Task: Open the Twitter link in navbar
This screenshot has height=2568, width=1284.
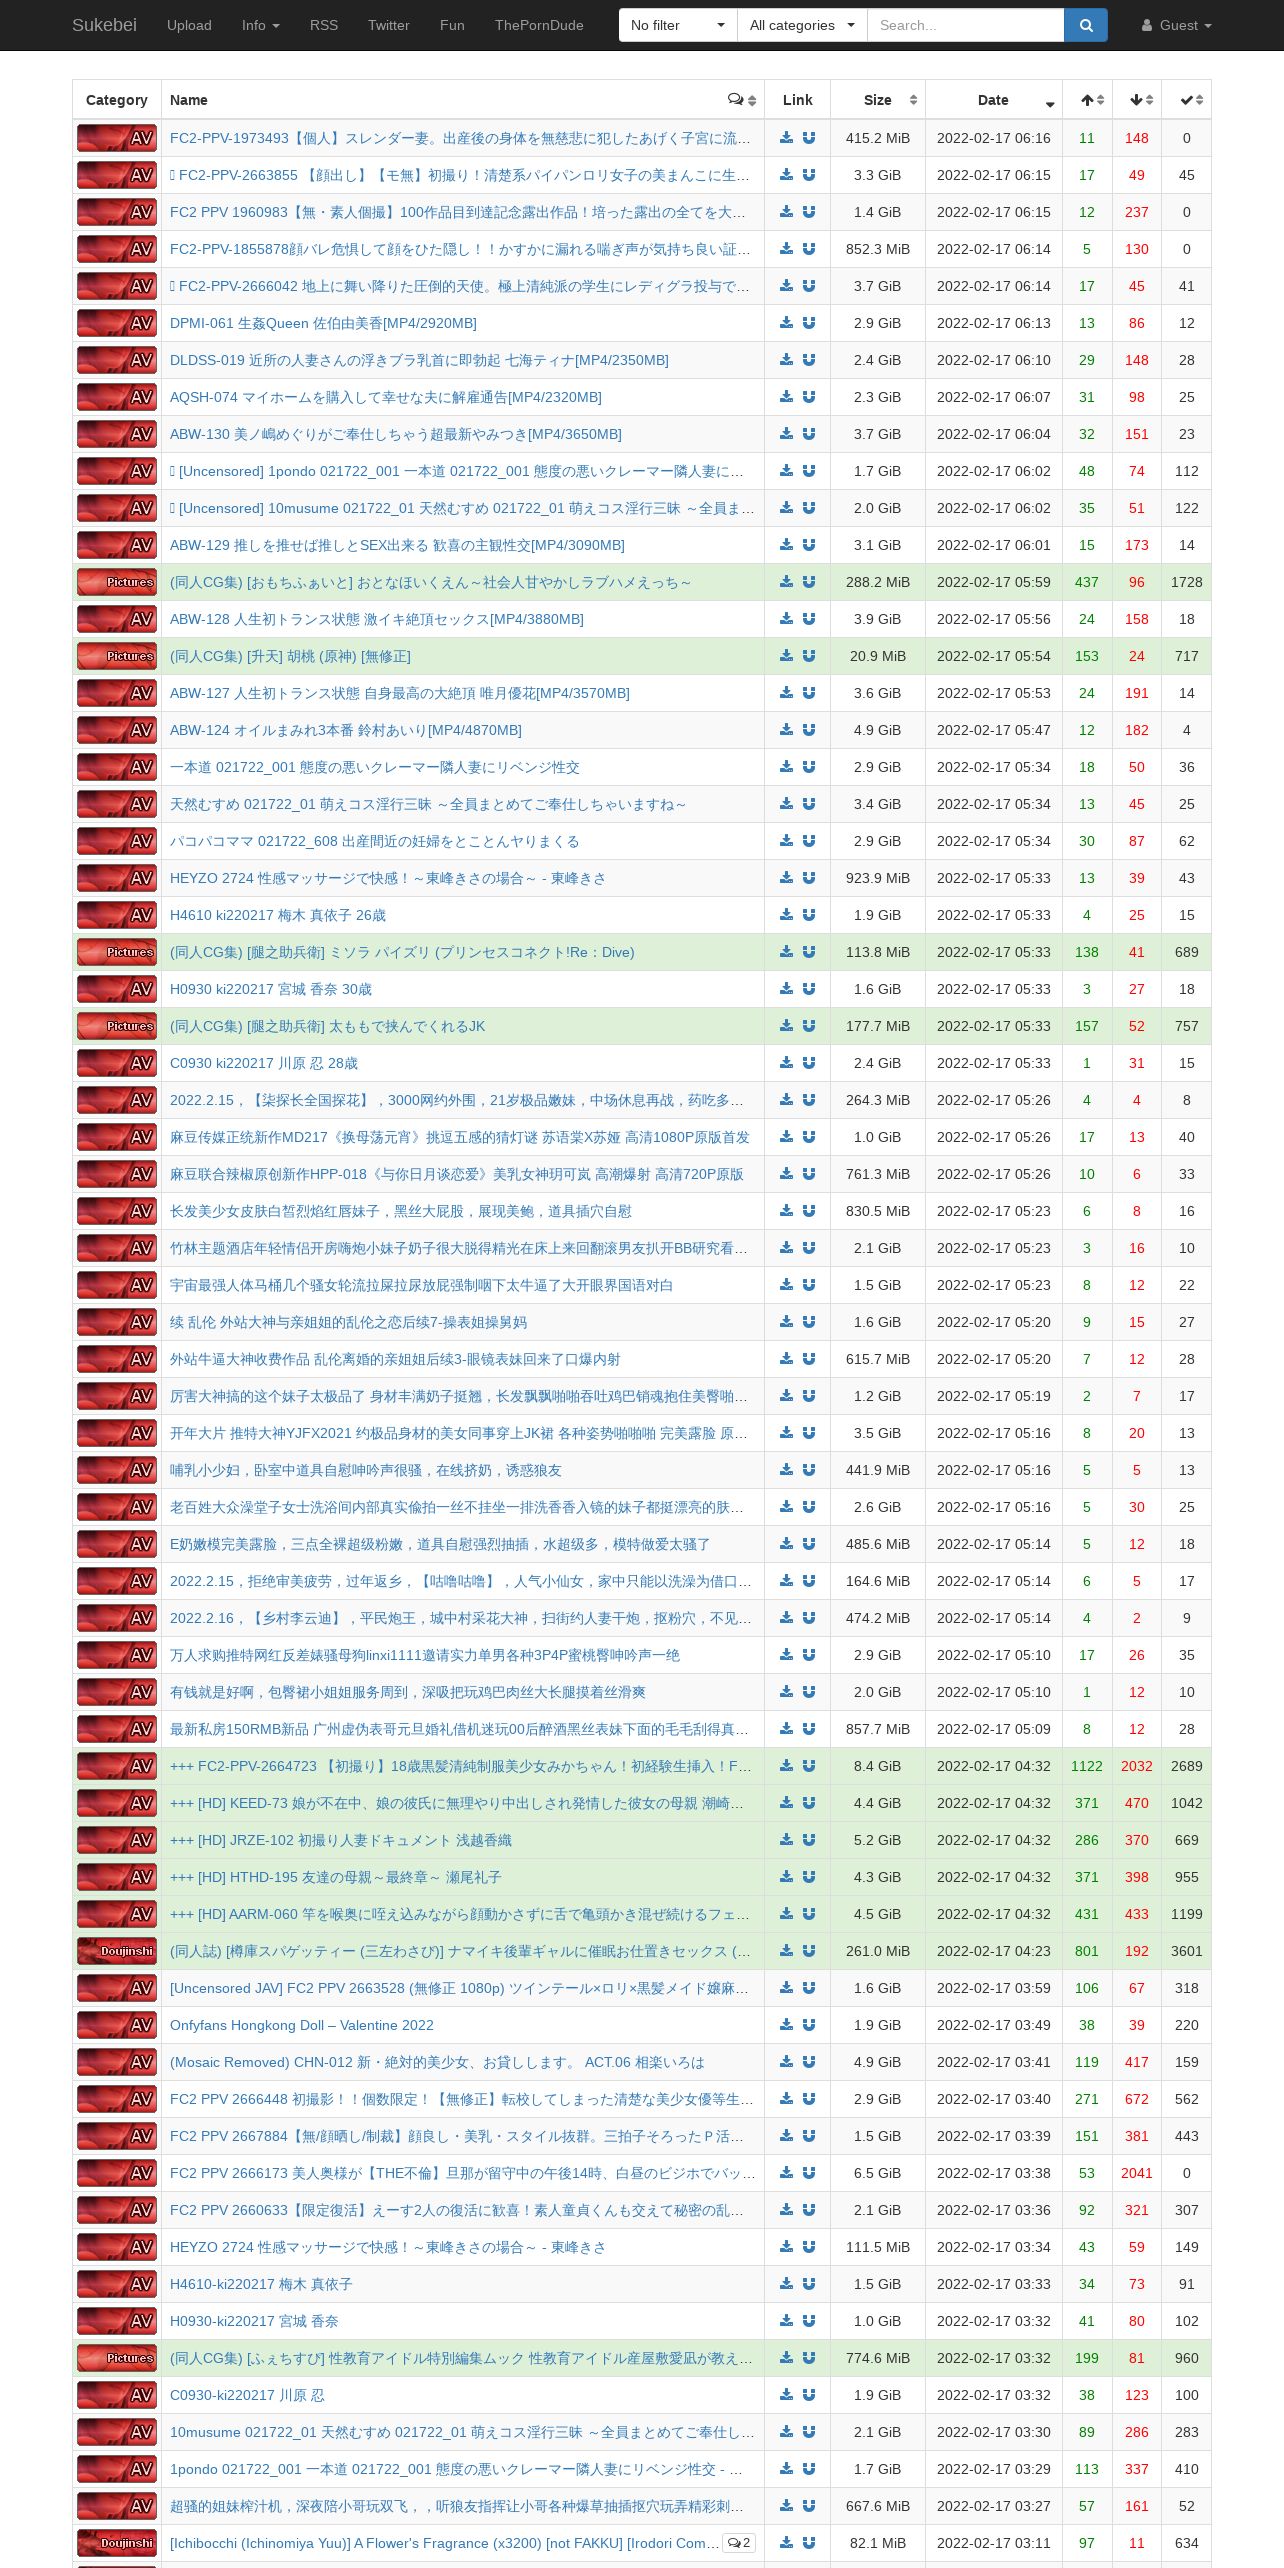Action: [x=389, y=25]
